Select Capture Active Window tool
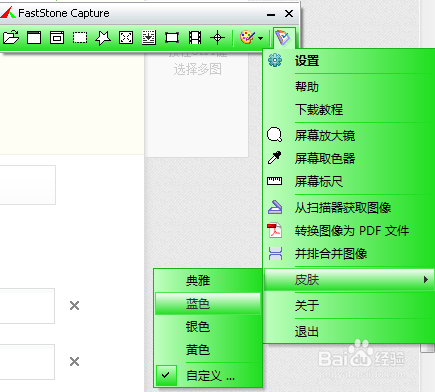435x392 pixels. [x=34, y=37]
